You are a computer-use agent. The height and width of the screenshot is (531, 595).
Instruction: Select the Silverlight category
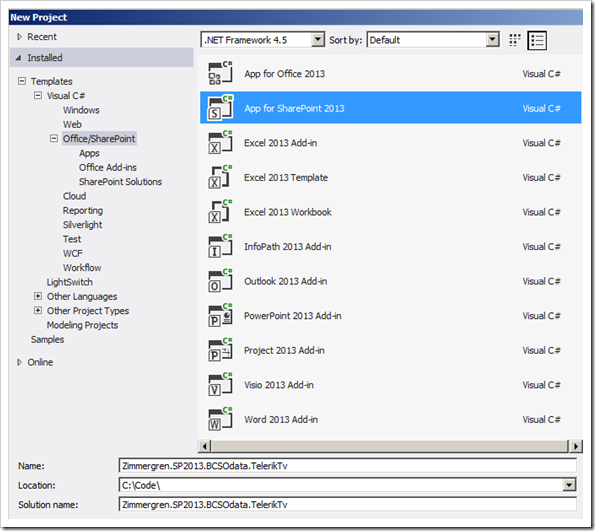(x=82, y=225)
